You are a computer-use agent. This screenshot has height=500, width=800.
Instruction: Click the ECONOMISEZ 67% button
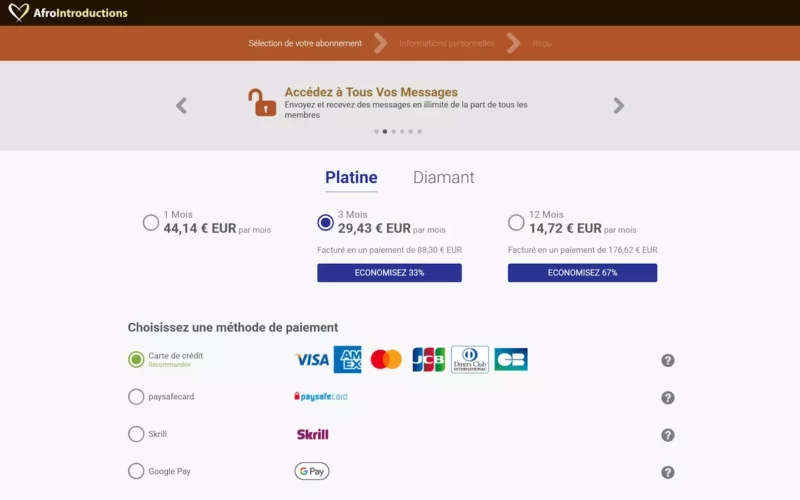(582, 273)
